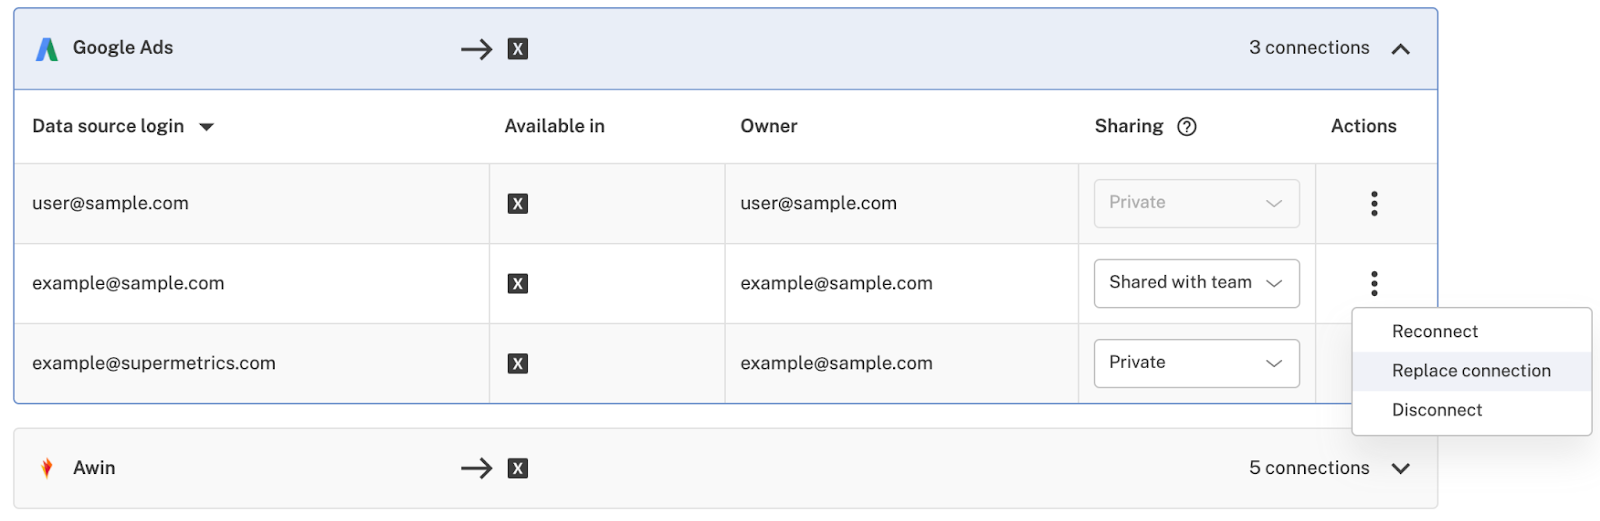Choose Replace connection in the menu
The width and height of the screenshot is (1600, 521).
pyautogui.click(x=1470, y=371)
